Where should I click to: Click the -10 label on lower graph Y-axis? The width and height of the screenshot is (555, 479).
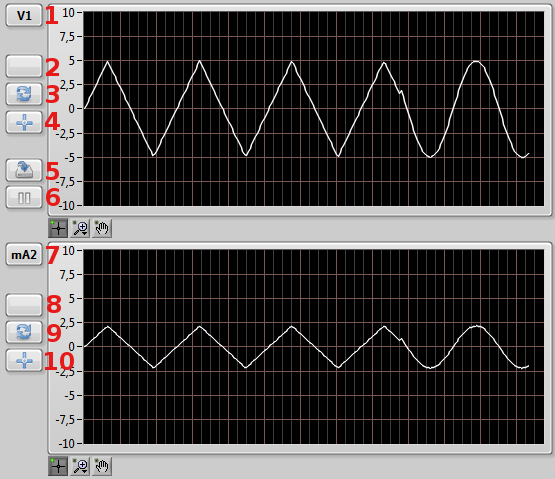67,444
